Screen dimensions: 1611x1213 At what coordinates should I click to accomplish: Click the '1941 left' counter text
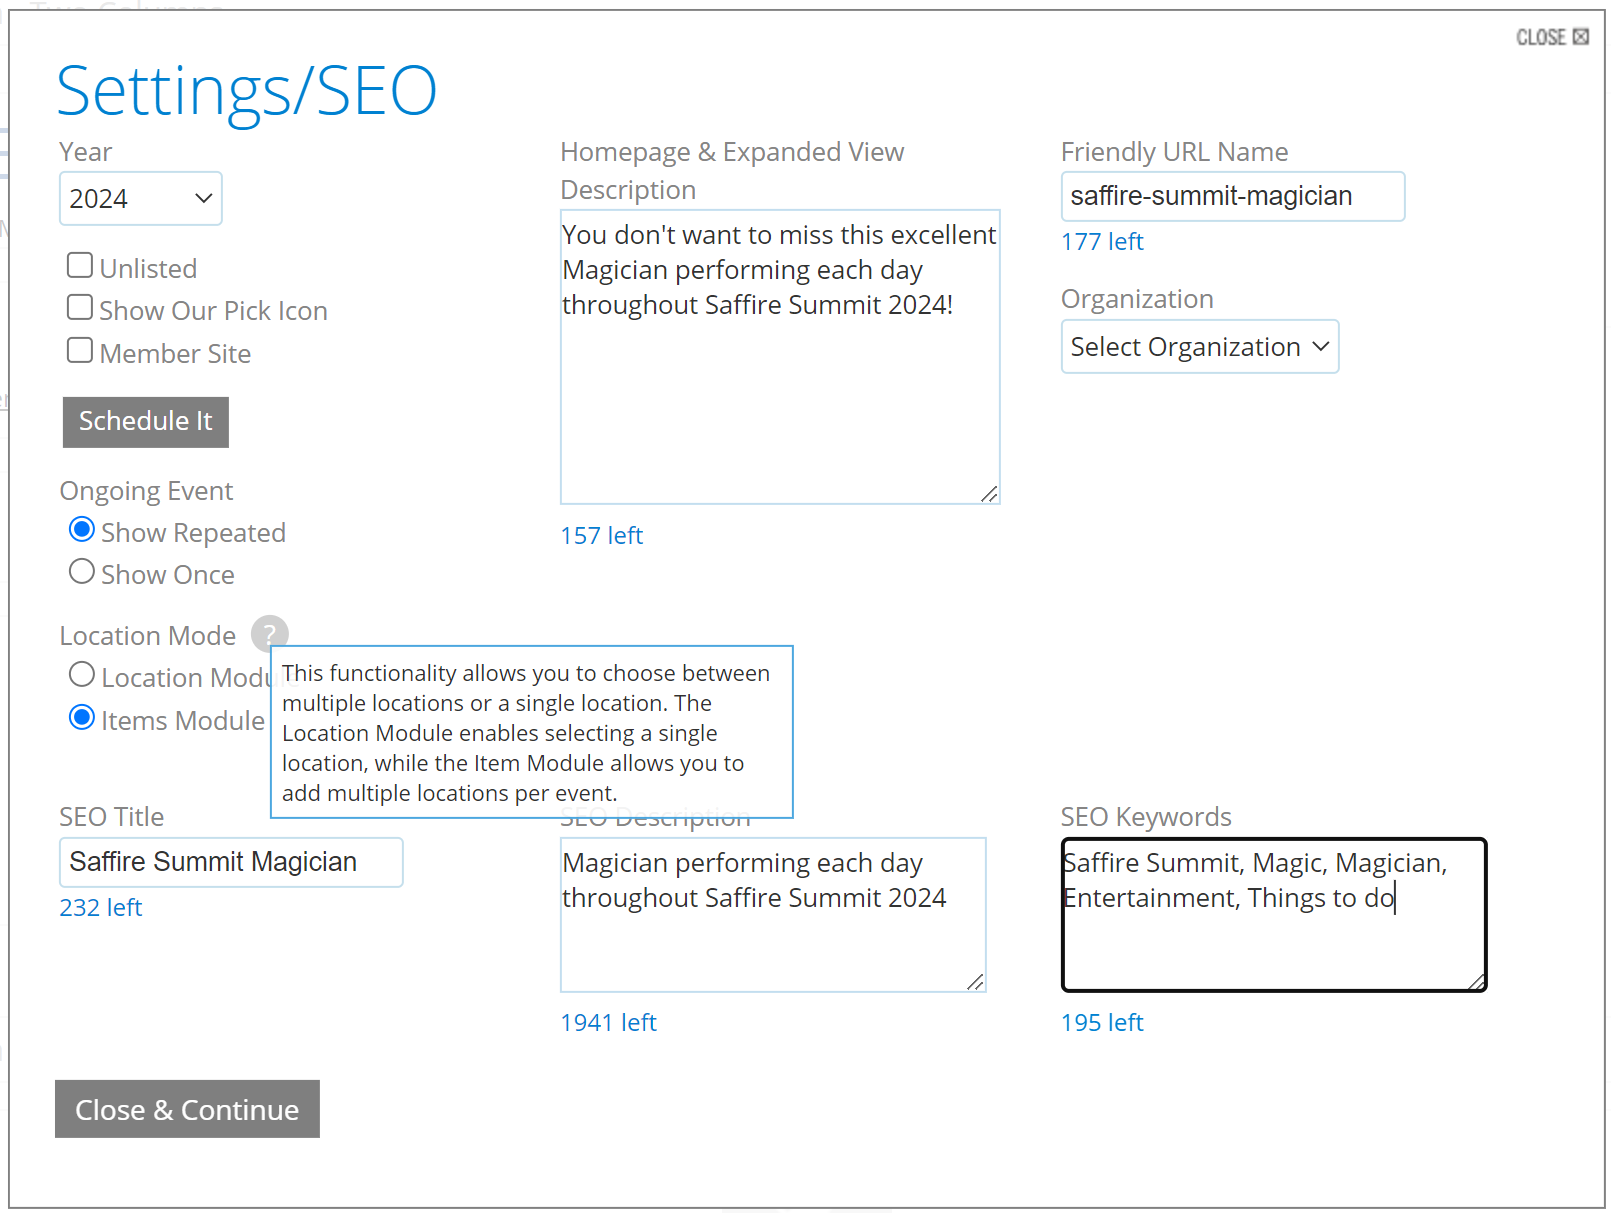click(608, 1023)
